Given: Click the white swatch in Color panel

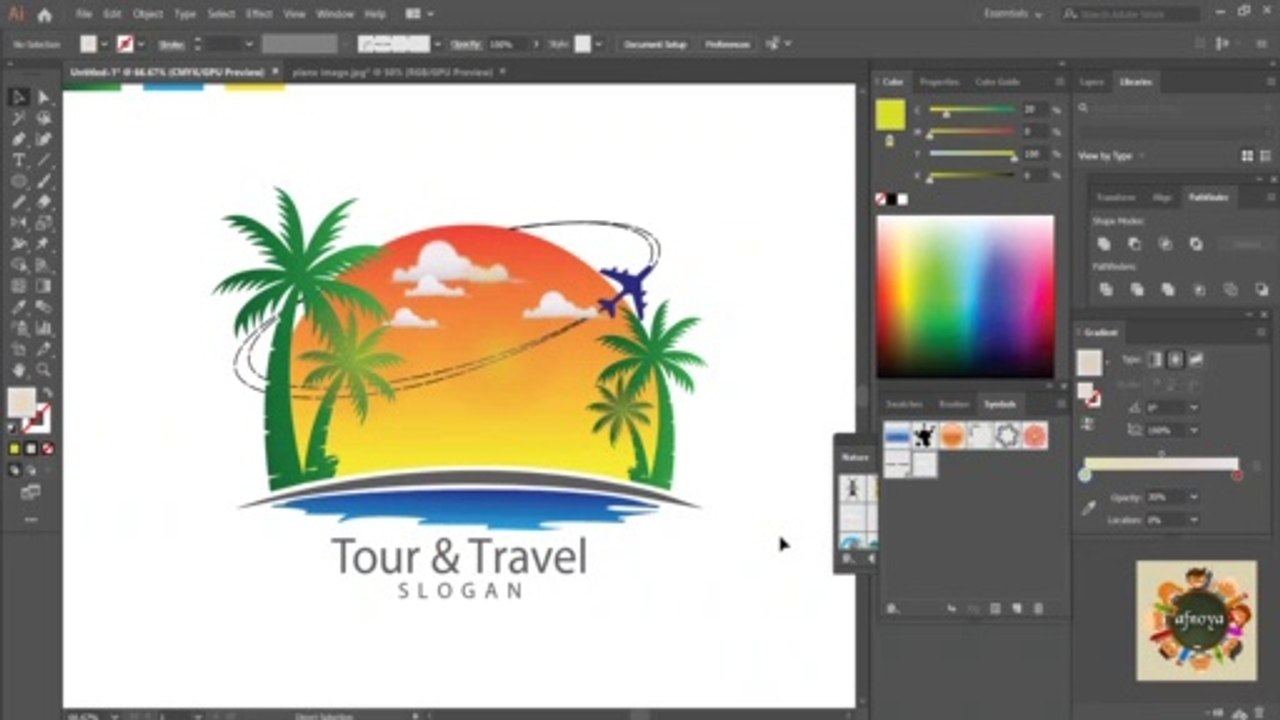Looking at the screenshot, I should (x=903, y=199).
